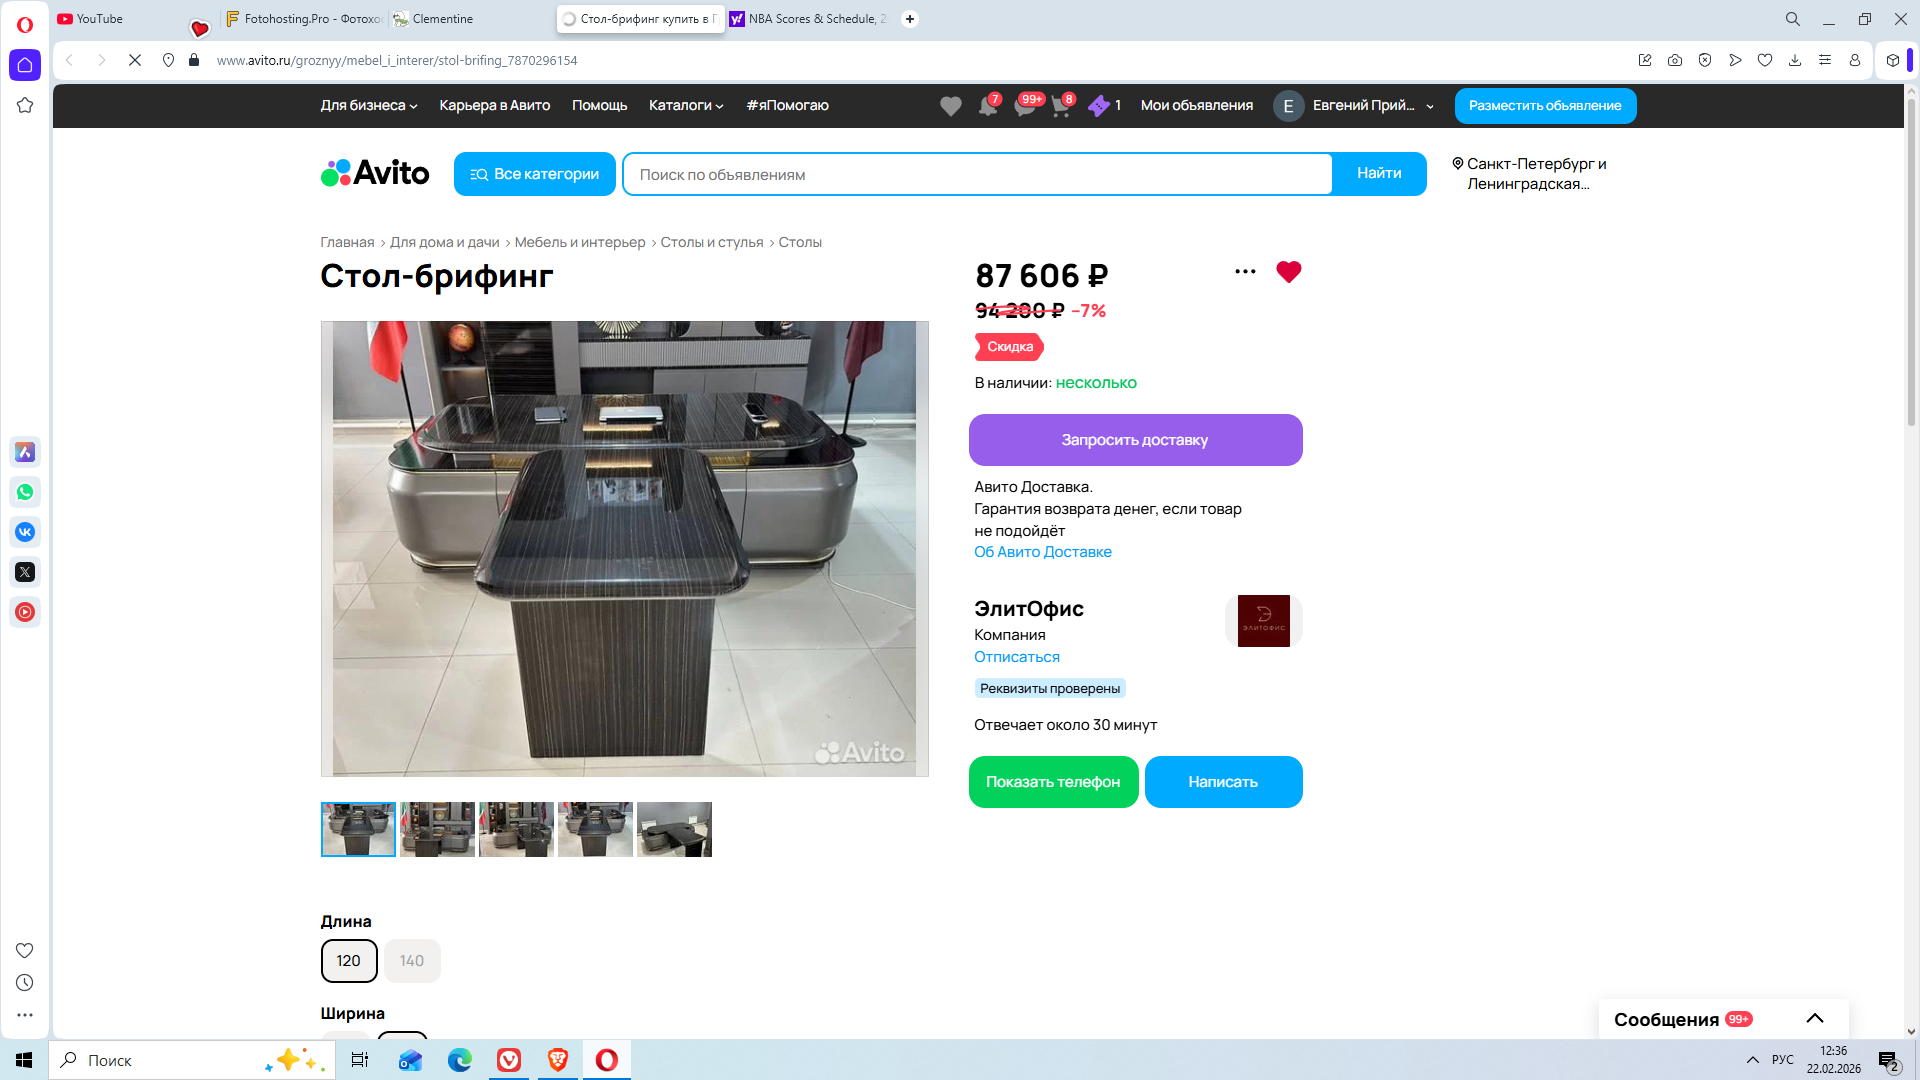Open VK in the Opera sidebar

click(x=25, y=532)
